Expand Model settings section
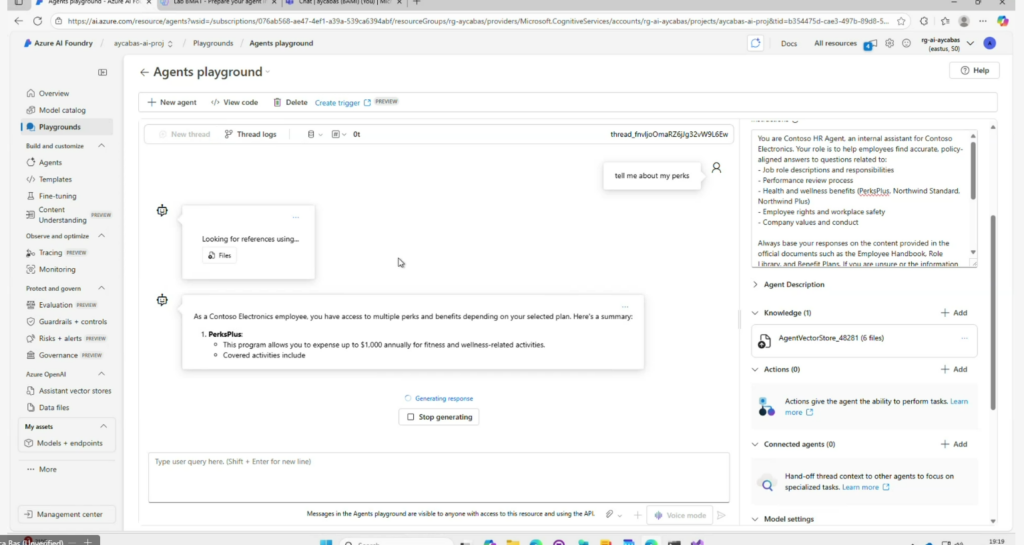Image resolution: width=1024 pixels, height=545 pixels. (784, 520)
